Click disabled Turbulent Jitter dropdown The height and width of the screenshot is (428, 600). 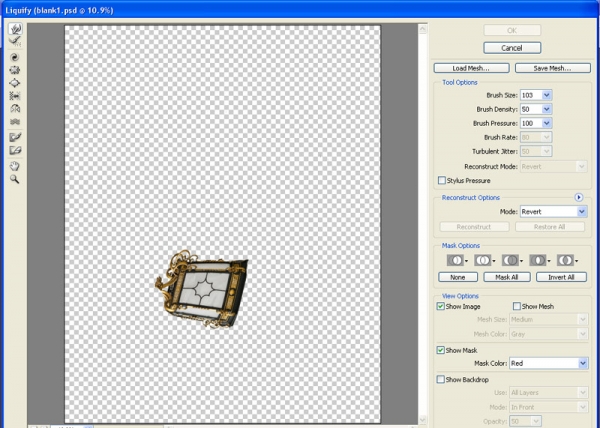coord(536,151)
